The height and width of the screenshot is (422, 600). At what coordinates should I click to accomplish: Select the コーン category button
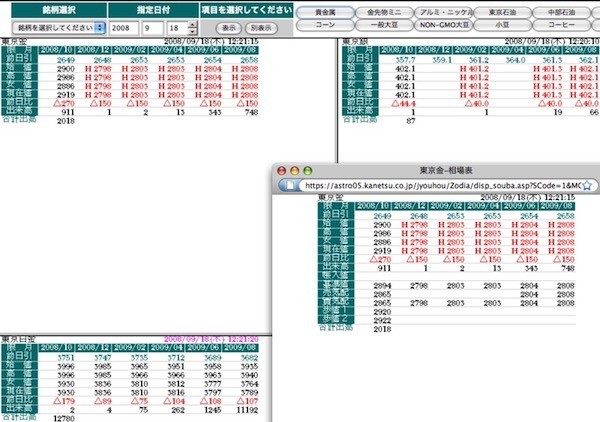tap(325, 25)
